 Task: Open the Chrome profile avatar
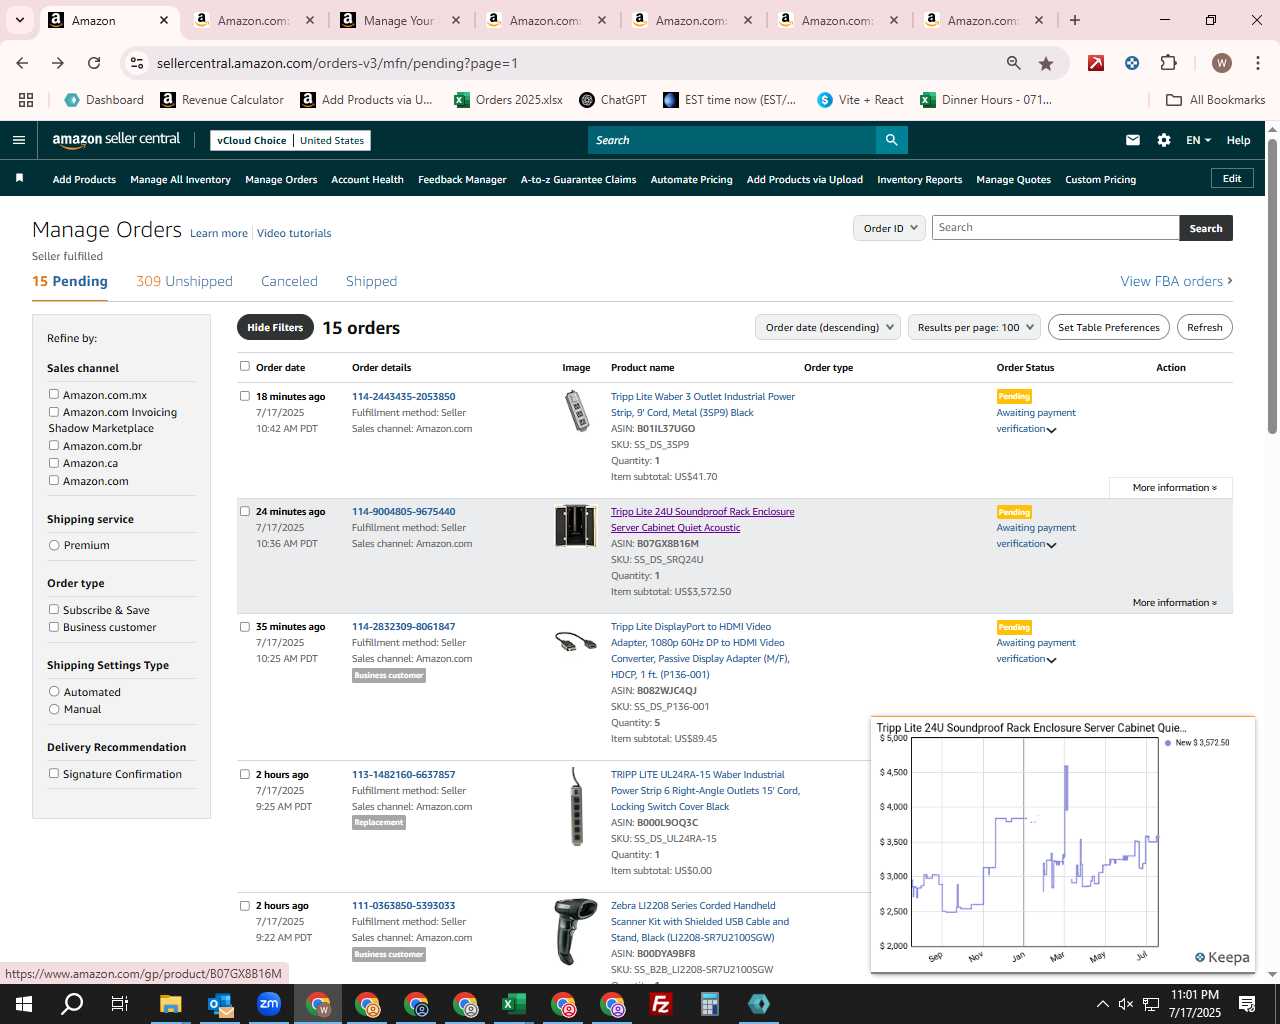click(1221, 63)
